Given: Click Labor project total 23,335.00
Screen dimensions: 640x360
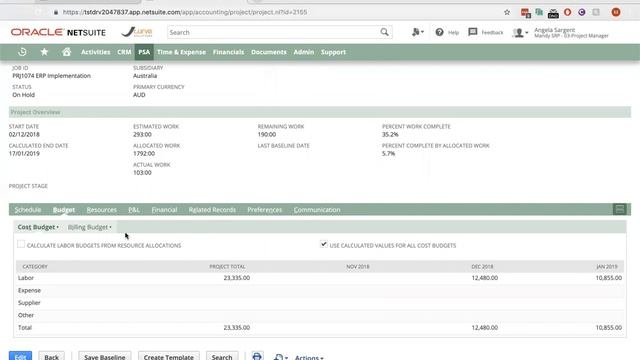Looking at the screenshot, I should tap(237, 278).
